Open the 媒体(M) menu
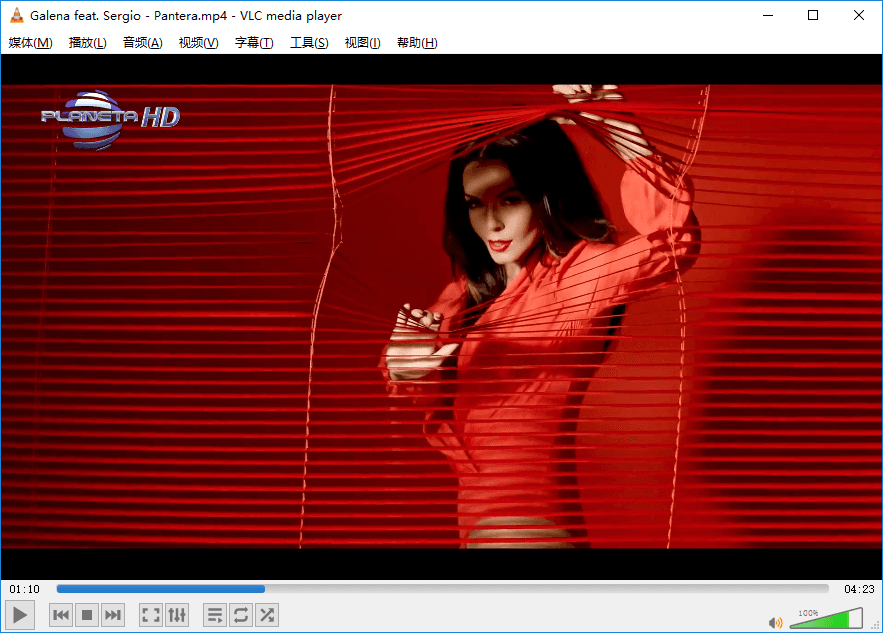 (x=30, y=43)
